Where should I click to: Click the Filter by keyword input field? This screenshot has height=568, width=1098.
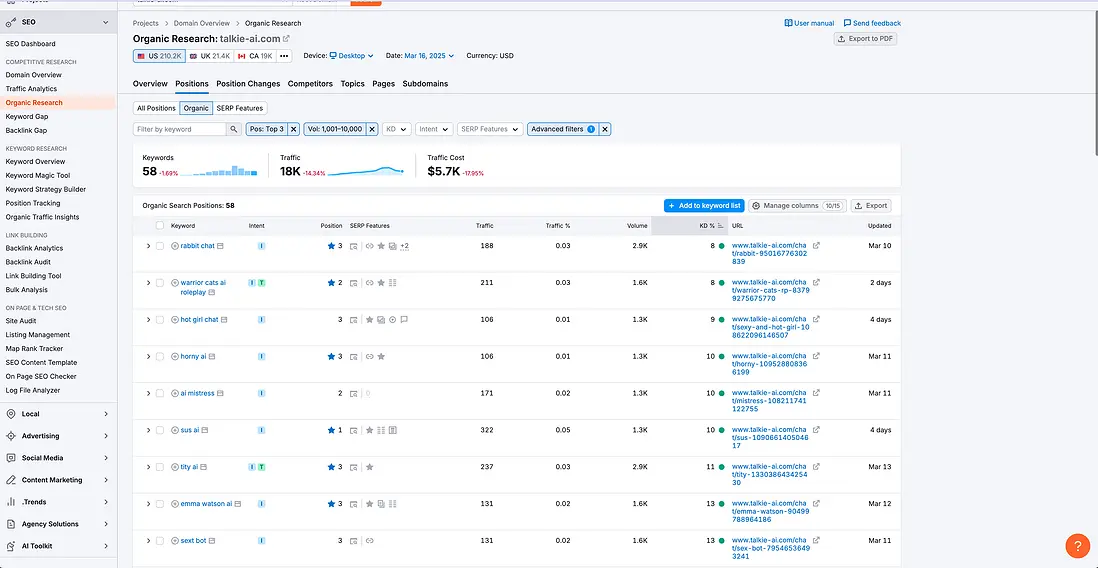180,129
